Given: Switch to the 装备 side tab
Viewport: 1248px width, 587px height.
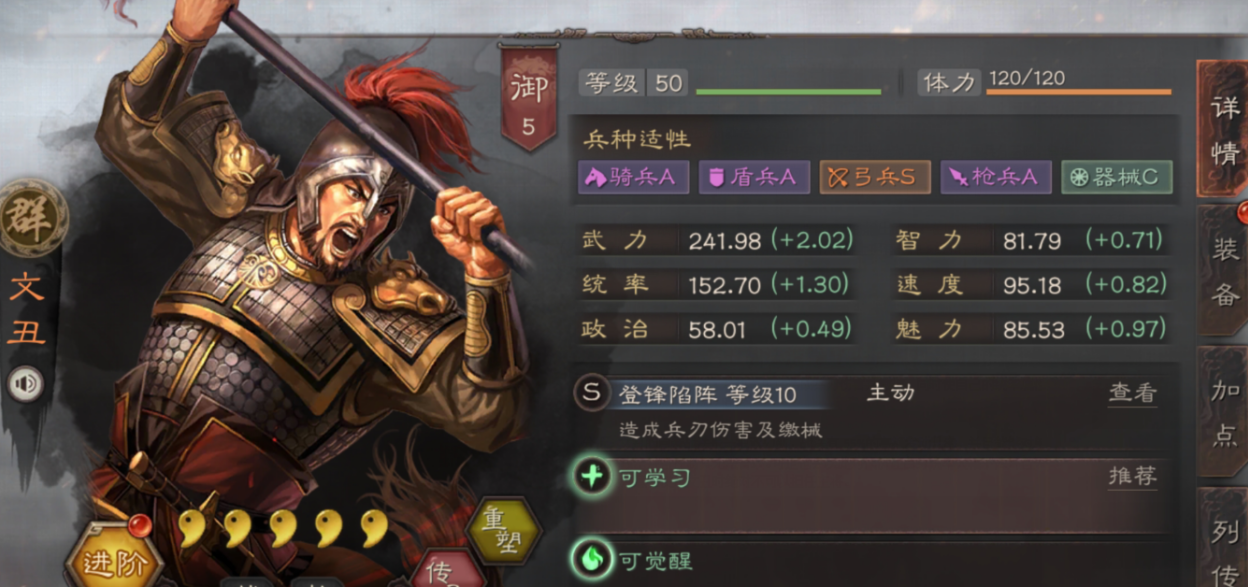Looking at the screenshot, I should tap(1224, 271).
